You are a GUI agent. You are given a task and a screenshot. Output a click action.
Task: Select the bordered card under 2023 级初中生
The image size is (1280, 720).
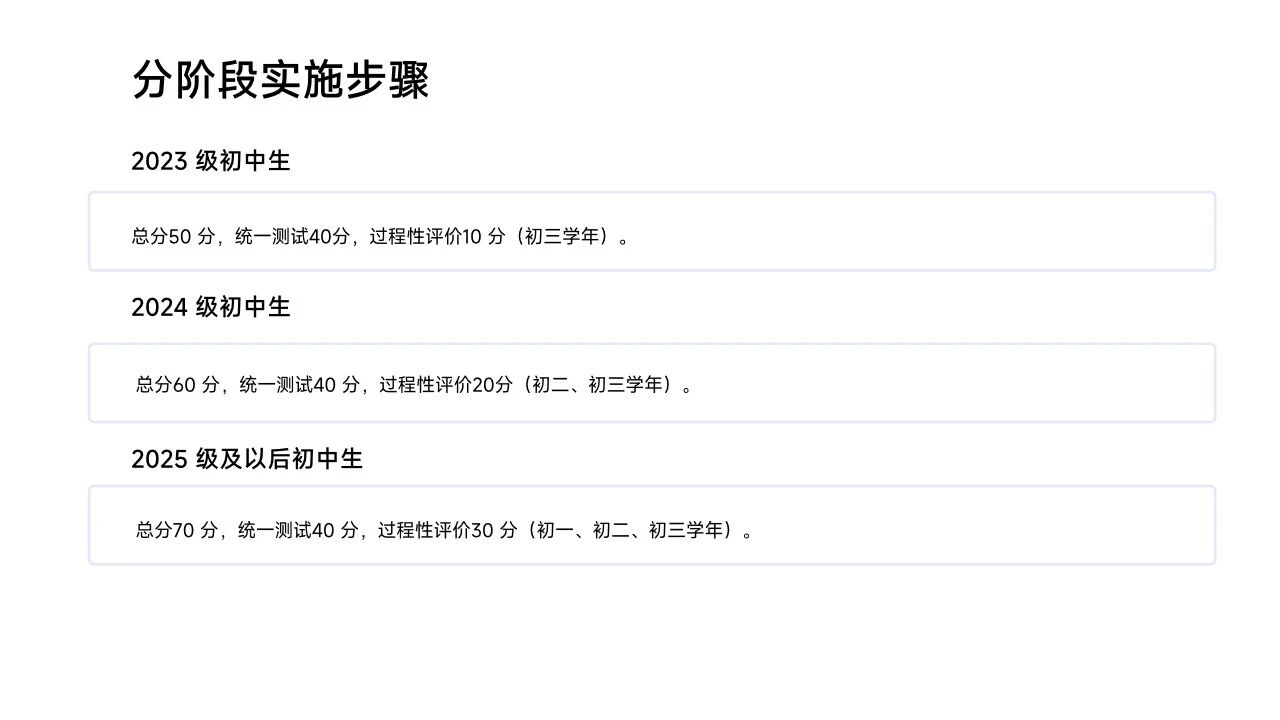652,231
